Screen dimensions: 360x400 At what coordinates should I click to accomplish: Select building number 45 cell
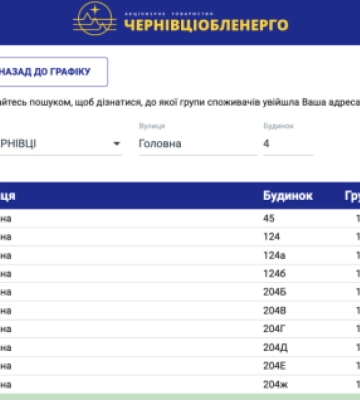click(x=269, y=218)
